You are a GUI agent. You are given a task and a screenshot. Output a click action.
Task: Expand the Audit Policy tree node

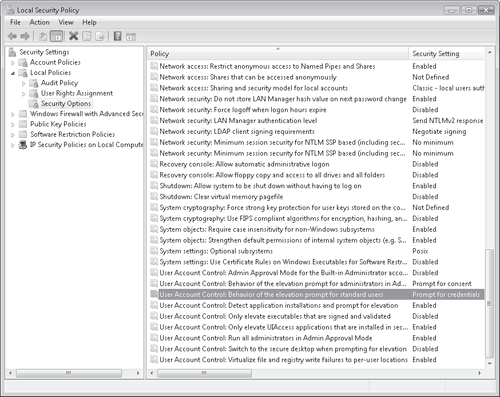pos(23,83)
